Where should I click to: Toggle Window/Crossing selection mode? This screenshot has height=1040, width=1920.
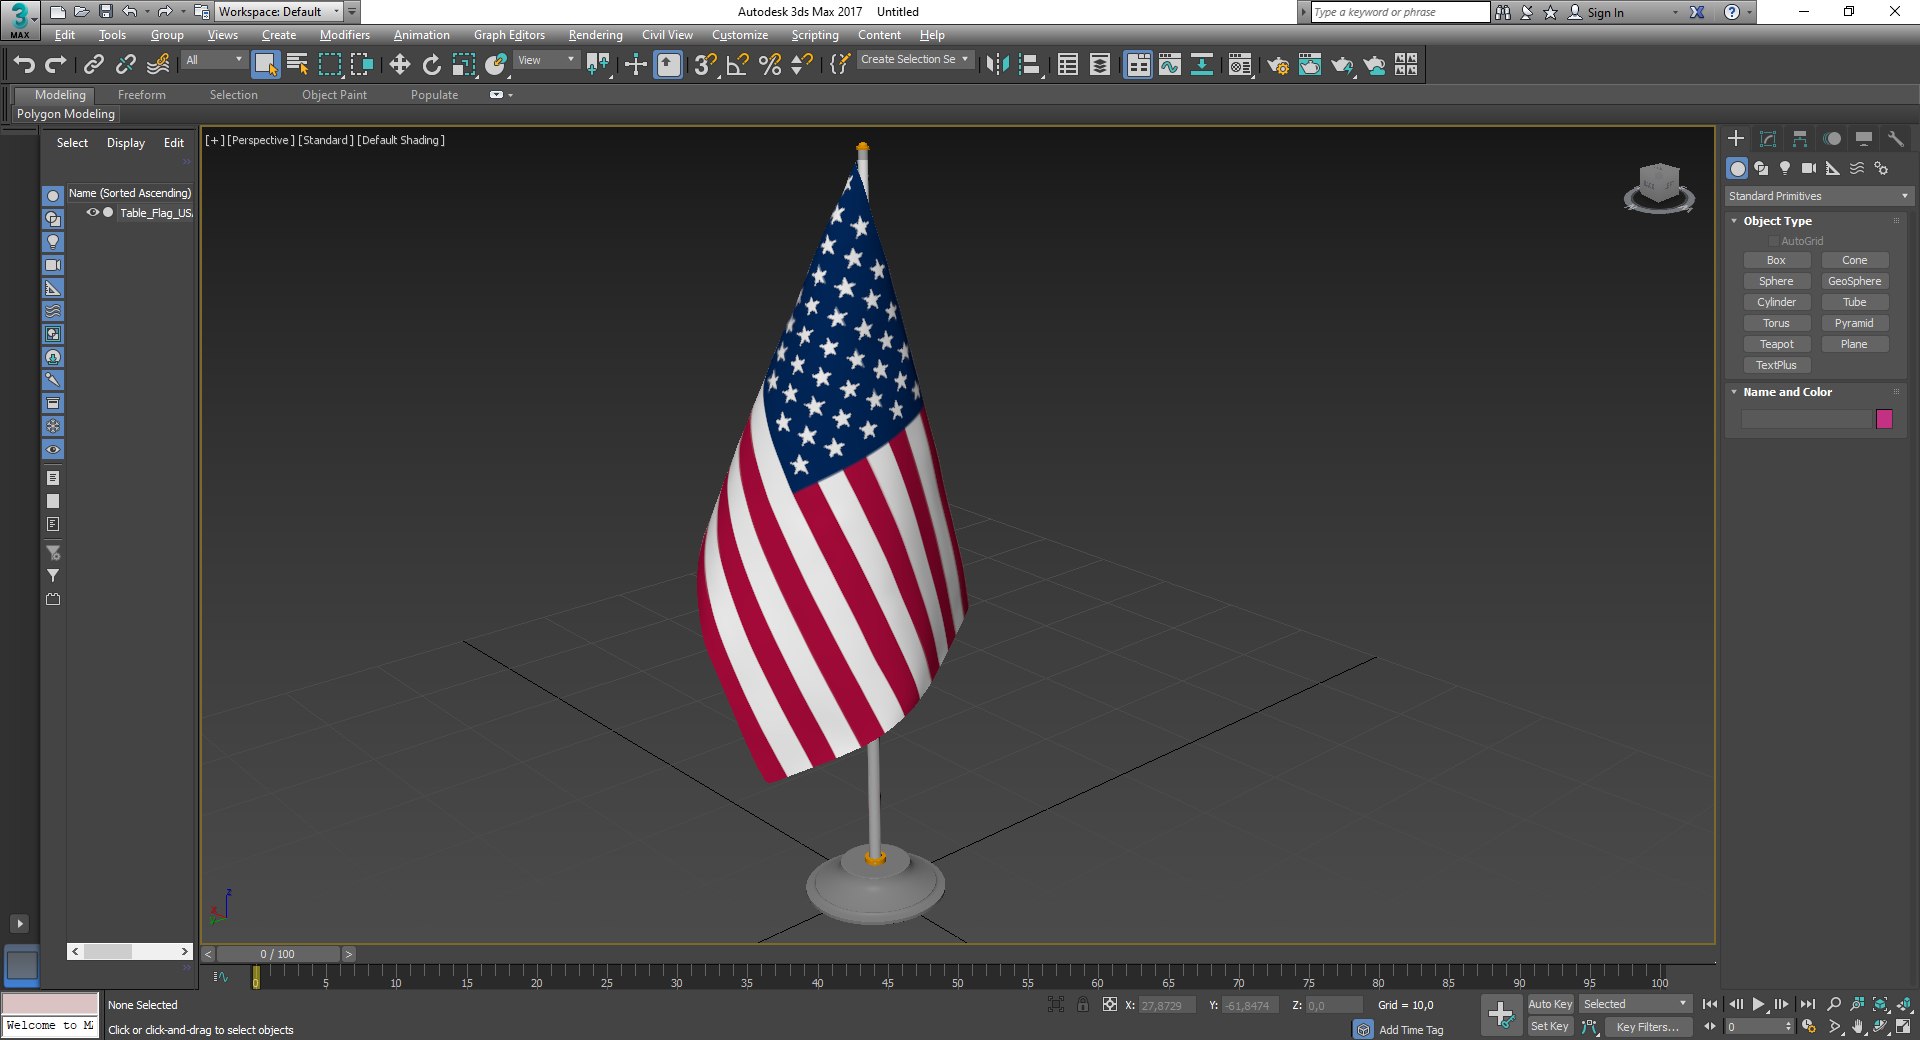[361, 65]
